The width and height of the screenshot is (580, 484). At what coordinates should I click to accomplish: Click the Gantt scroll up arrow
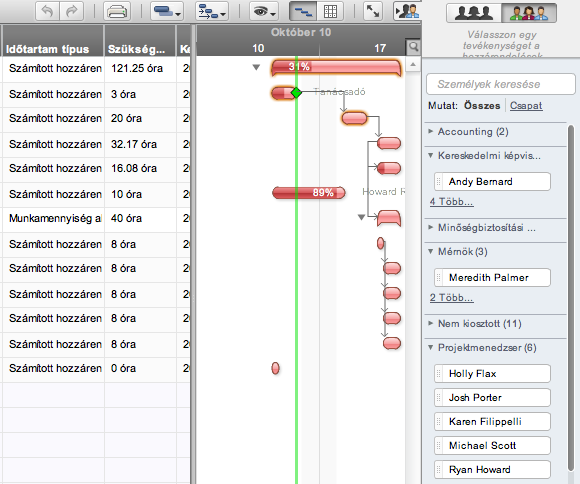point(413,65)
